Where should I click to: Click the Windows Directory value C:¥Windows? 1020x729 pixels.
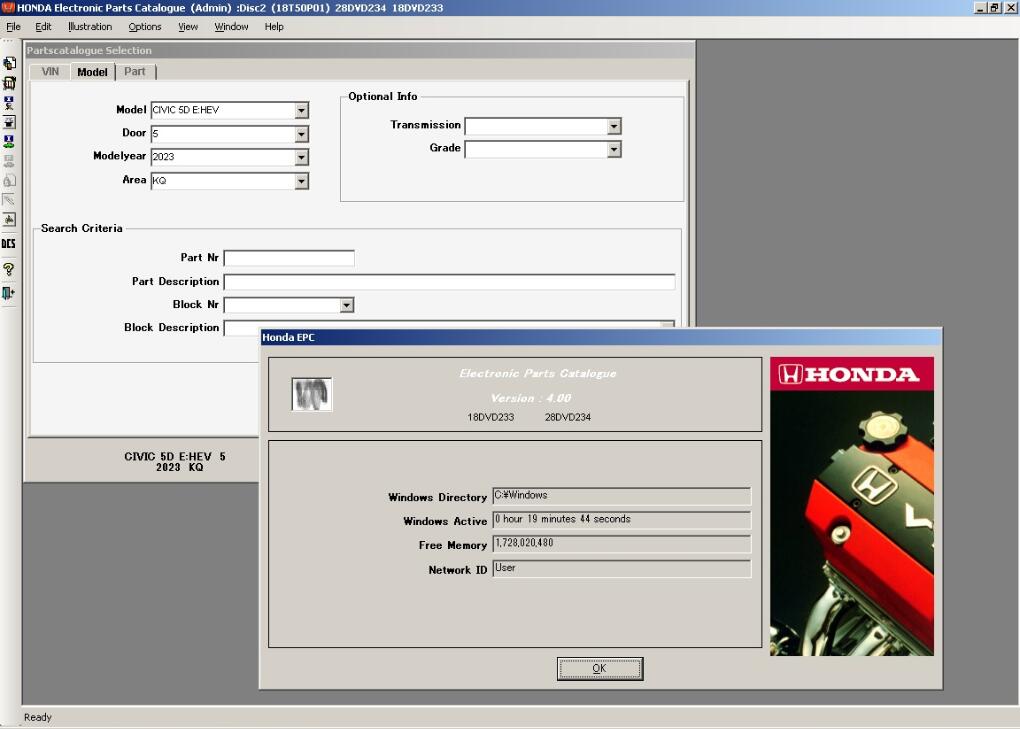622,496
